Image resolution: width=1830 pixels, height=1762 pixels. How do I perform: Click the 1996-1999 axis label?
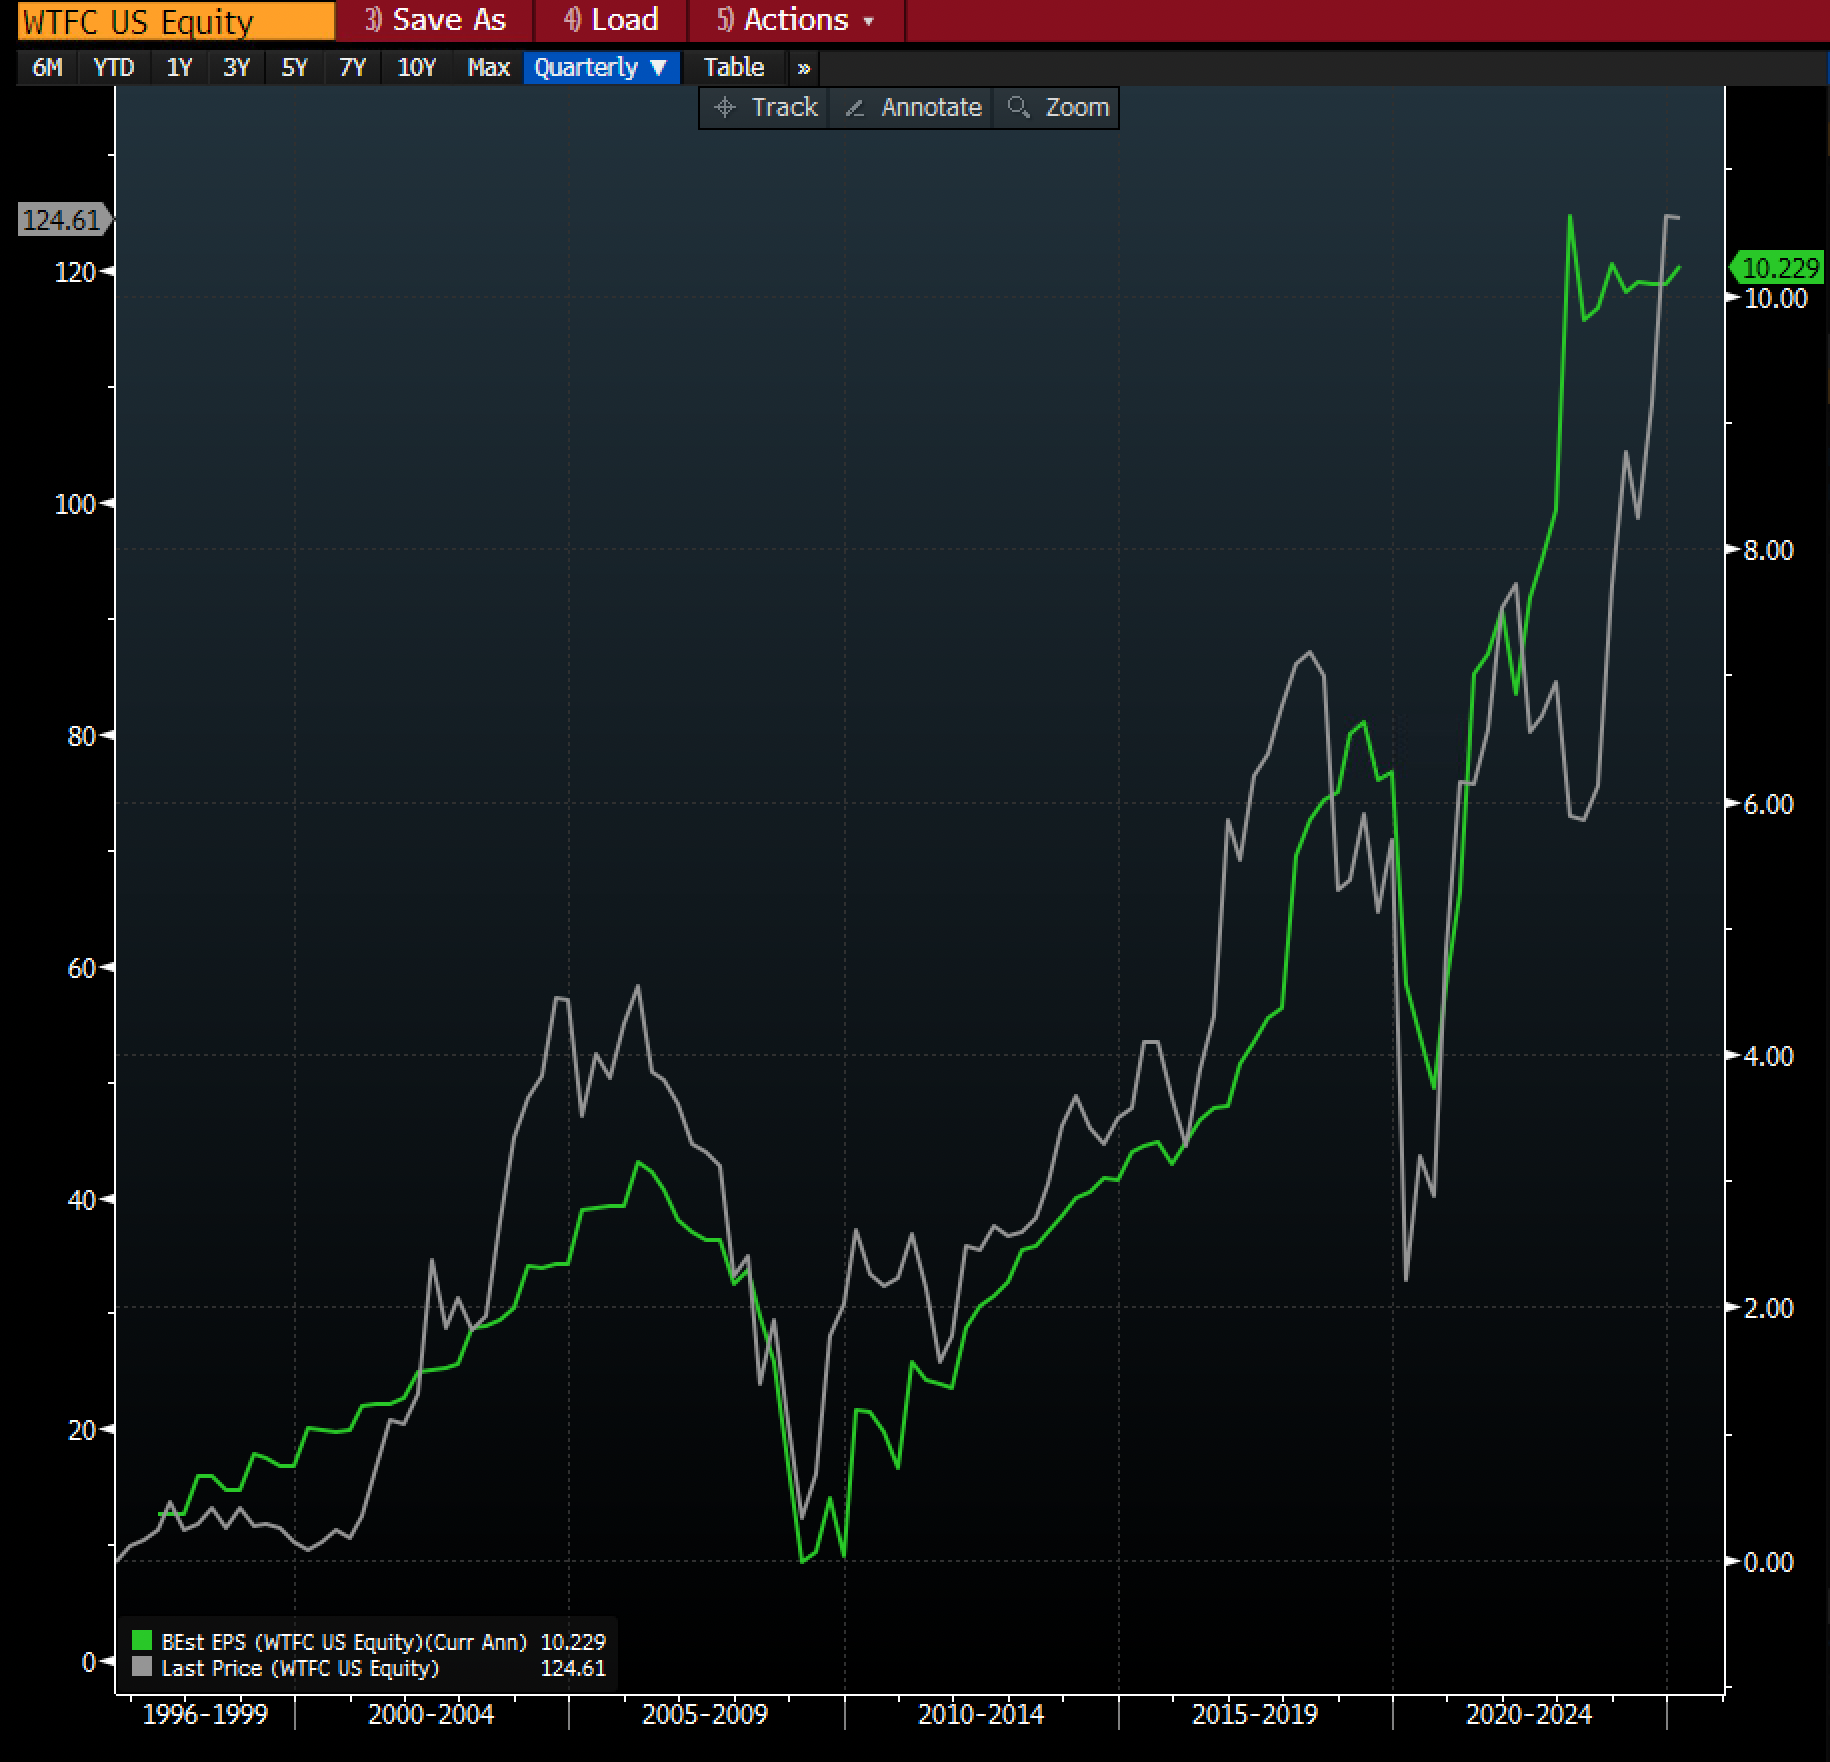coord(205,1715)
